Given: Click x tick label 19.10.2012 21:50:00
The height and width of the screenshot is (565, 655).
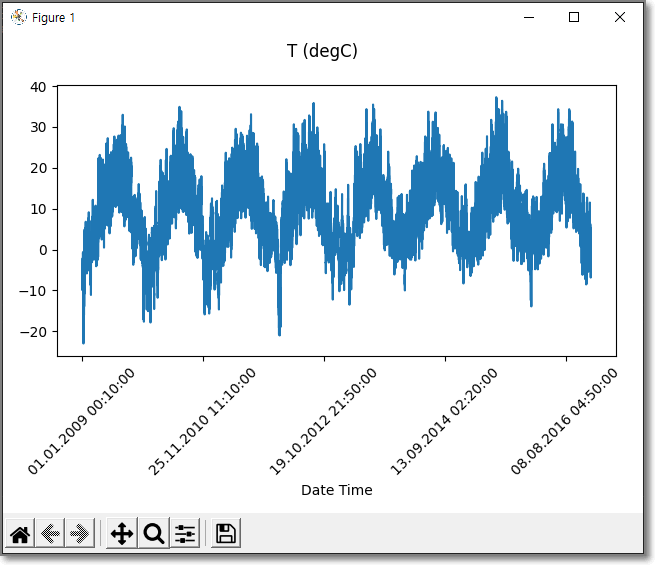Looking at the screenshot, I should (323, 421).
